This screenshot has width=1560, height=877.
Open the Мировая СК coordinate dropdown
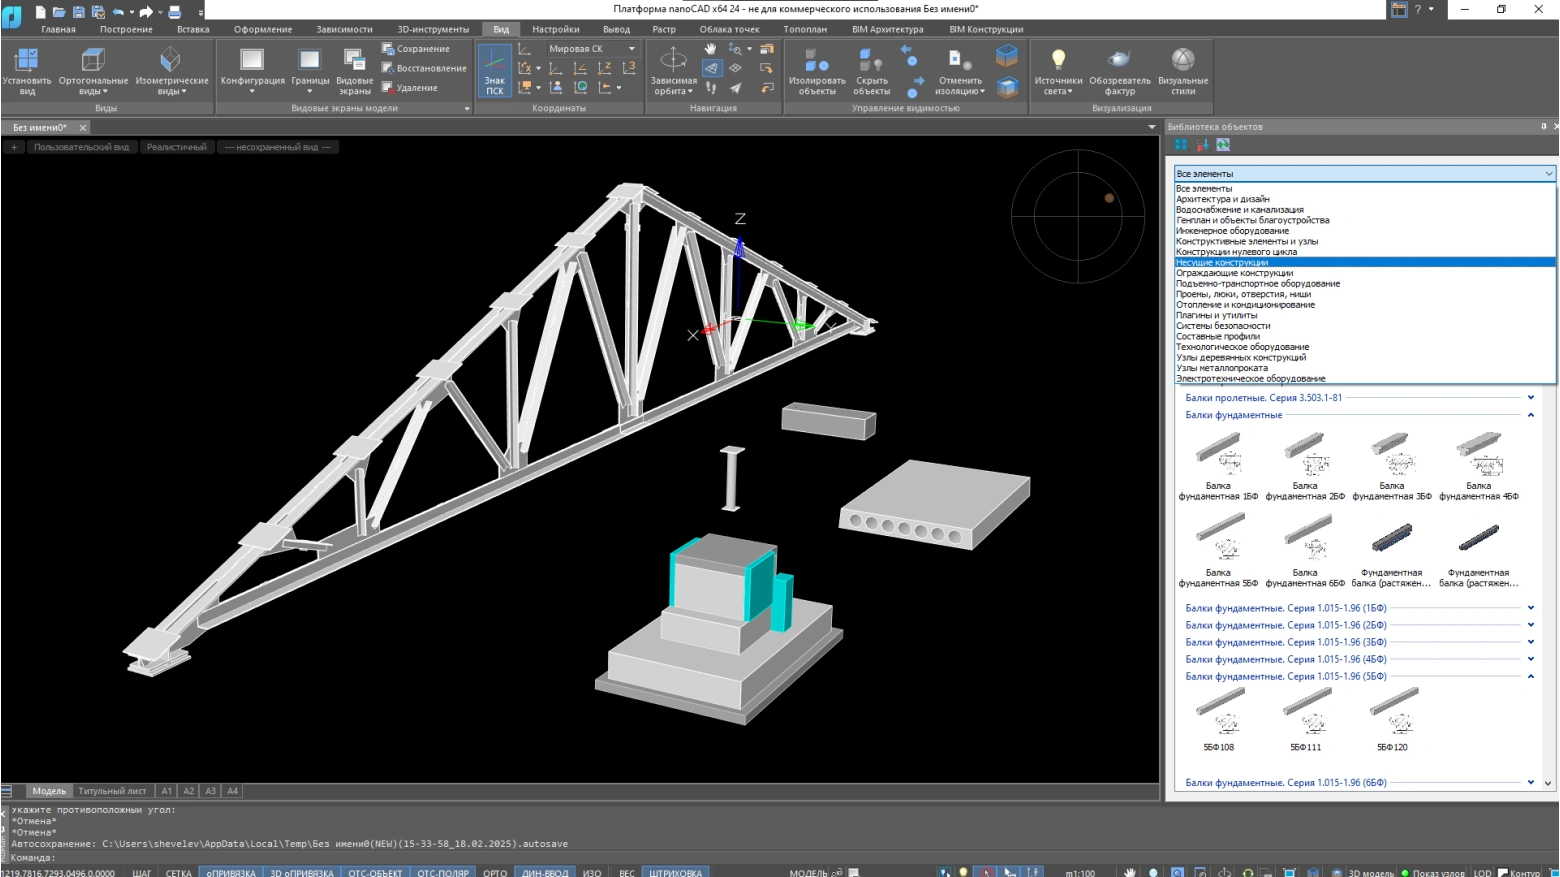(631, 49)
